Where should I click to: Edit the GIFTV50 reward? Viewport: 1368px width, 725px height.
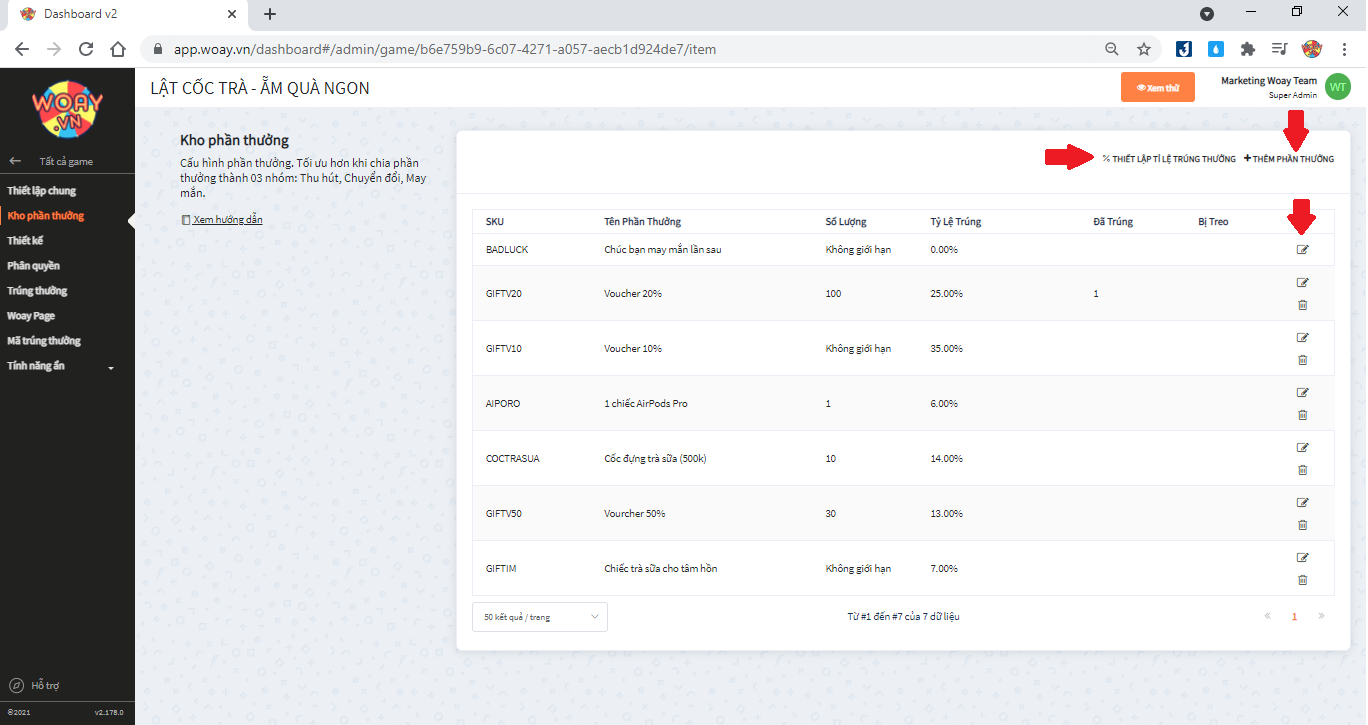1302,503
